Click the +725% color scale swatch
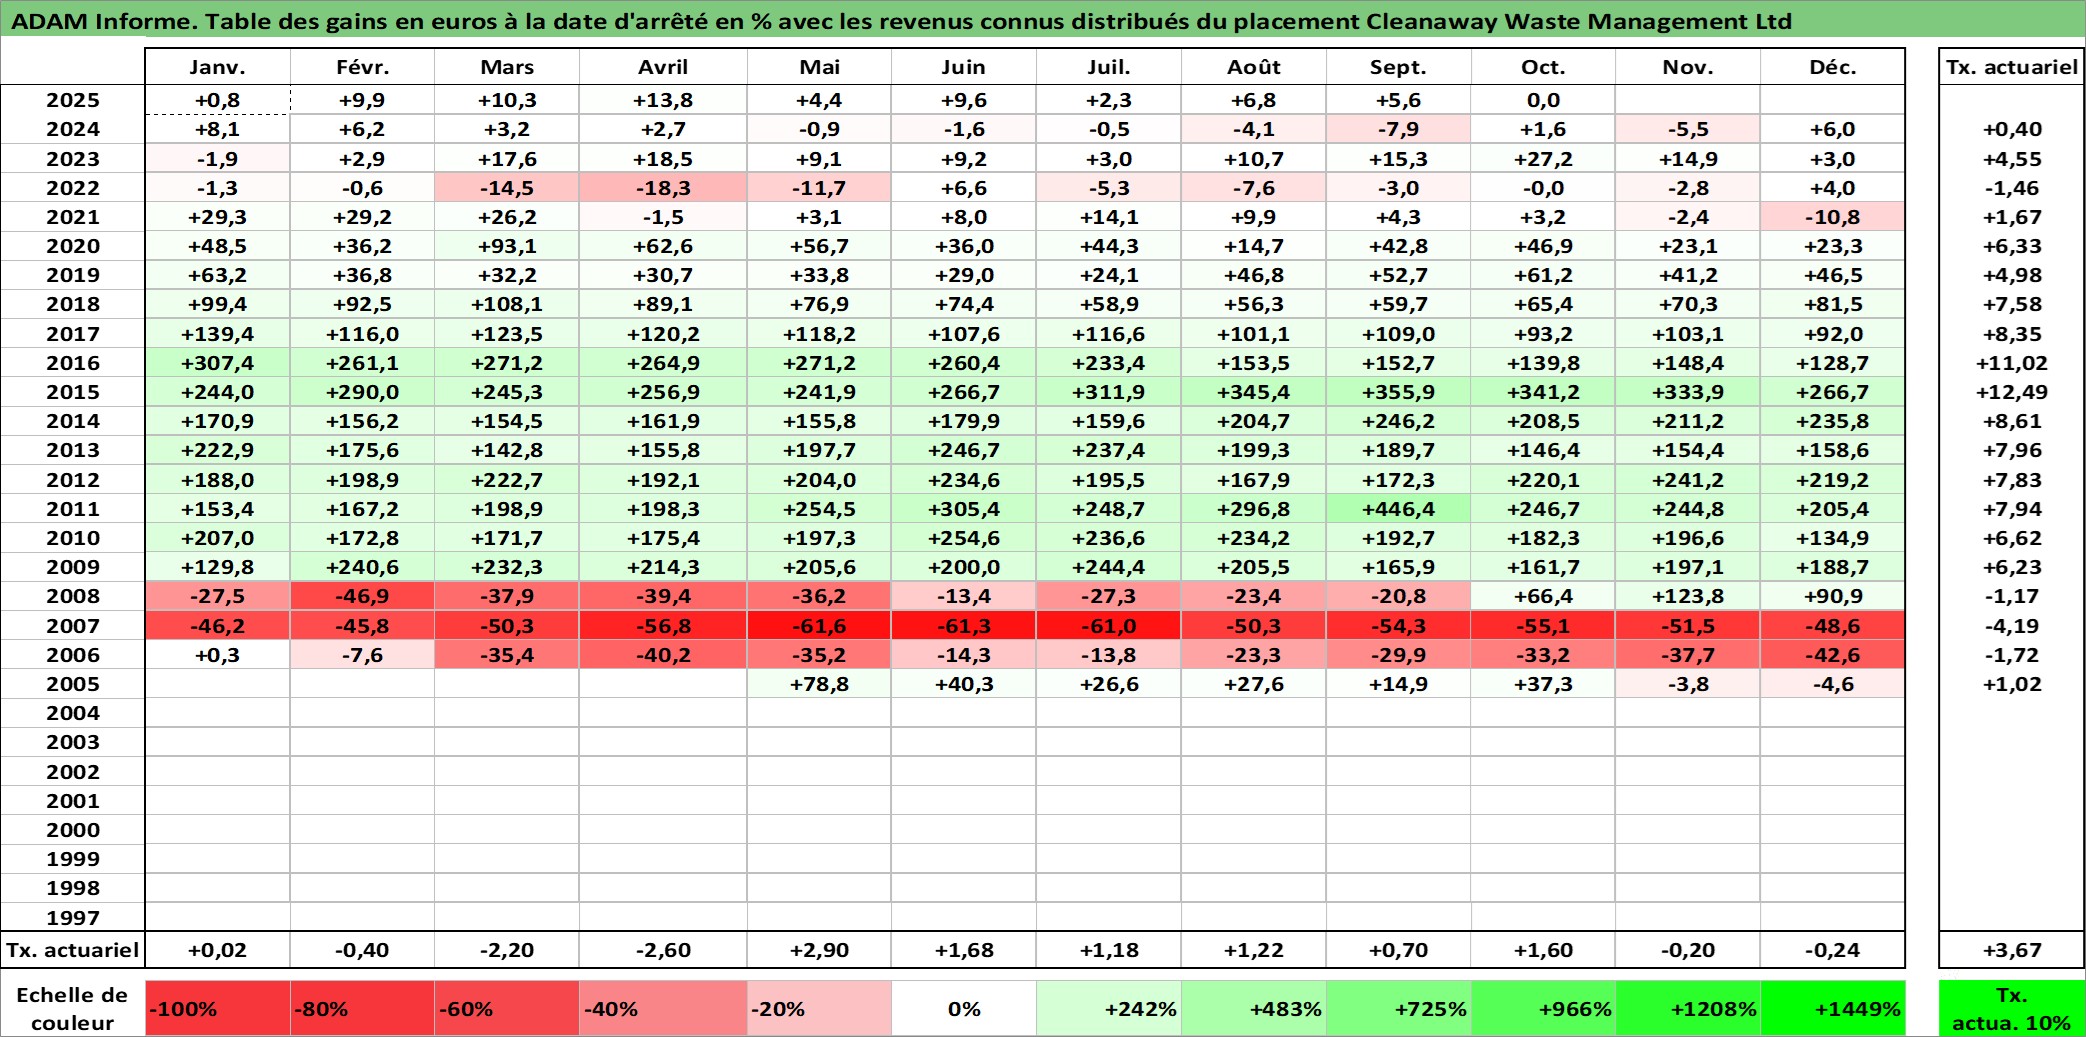The image size is (2086, 1037). coord(1398,1008)
